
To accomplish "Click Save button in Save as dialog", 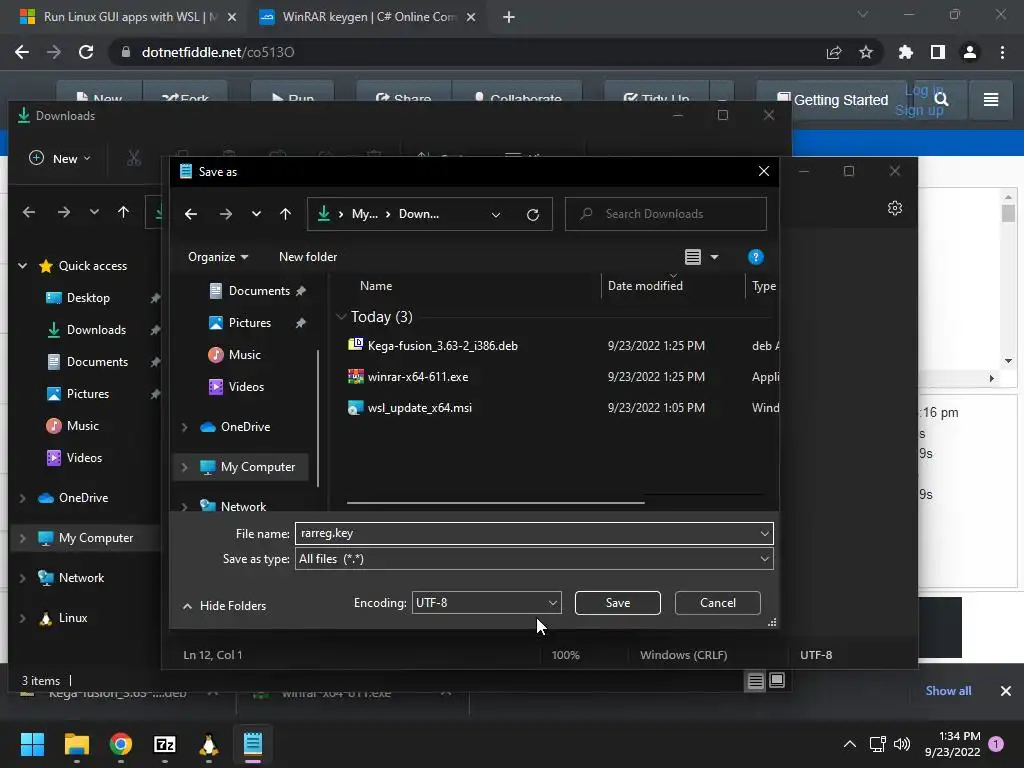I will tap(617, 603).
